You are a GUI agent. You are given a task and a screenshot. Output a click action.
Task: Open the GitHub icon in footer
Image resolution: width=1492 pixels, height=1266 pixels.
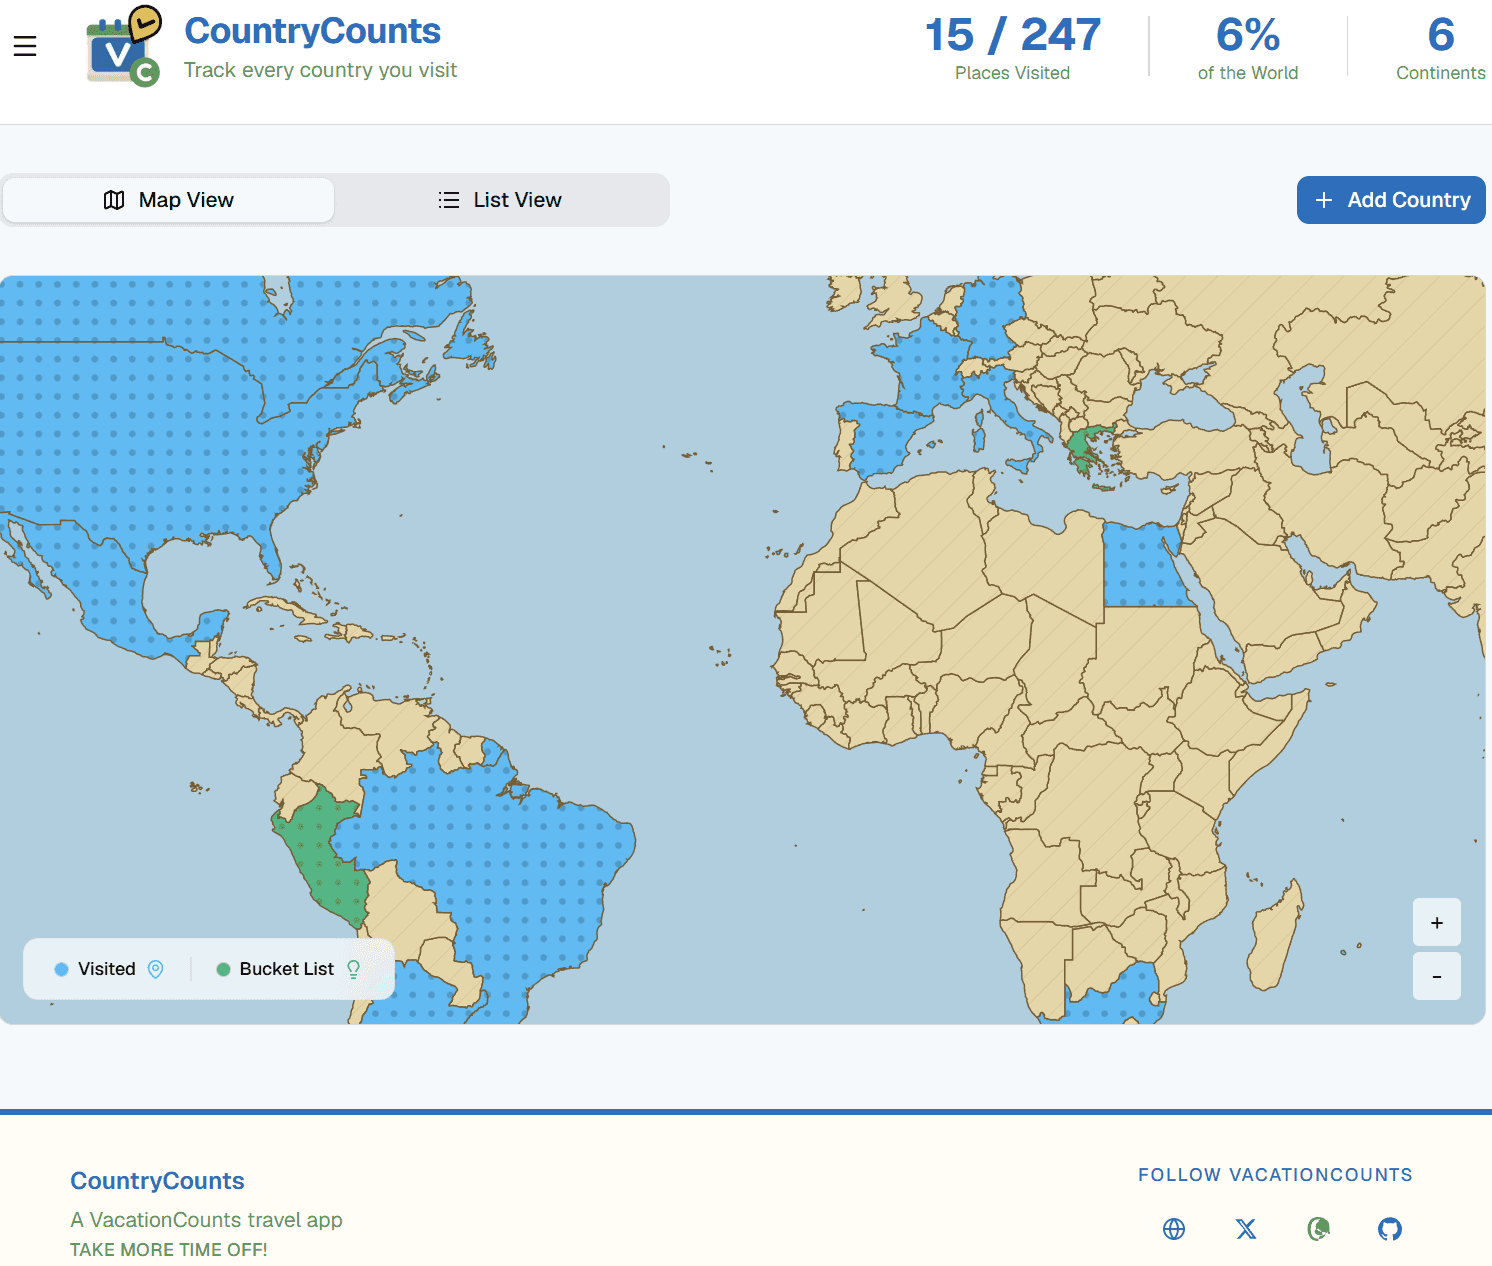1390,1229
